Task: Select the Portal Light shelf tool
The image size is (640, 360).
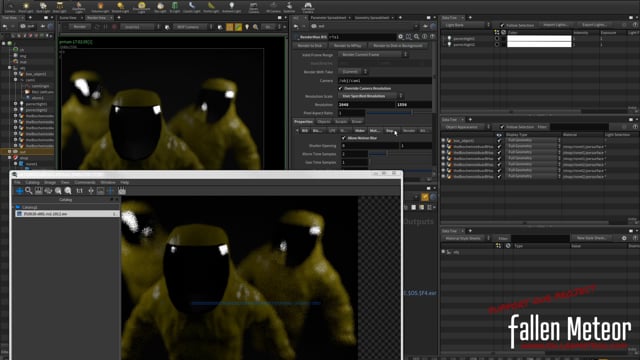Action: pos(211,7)
